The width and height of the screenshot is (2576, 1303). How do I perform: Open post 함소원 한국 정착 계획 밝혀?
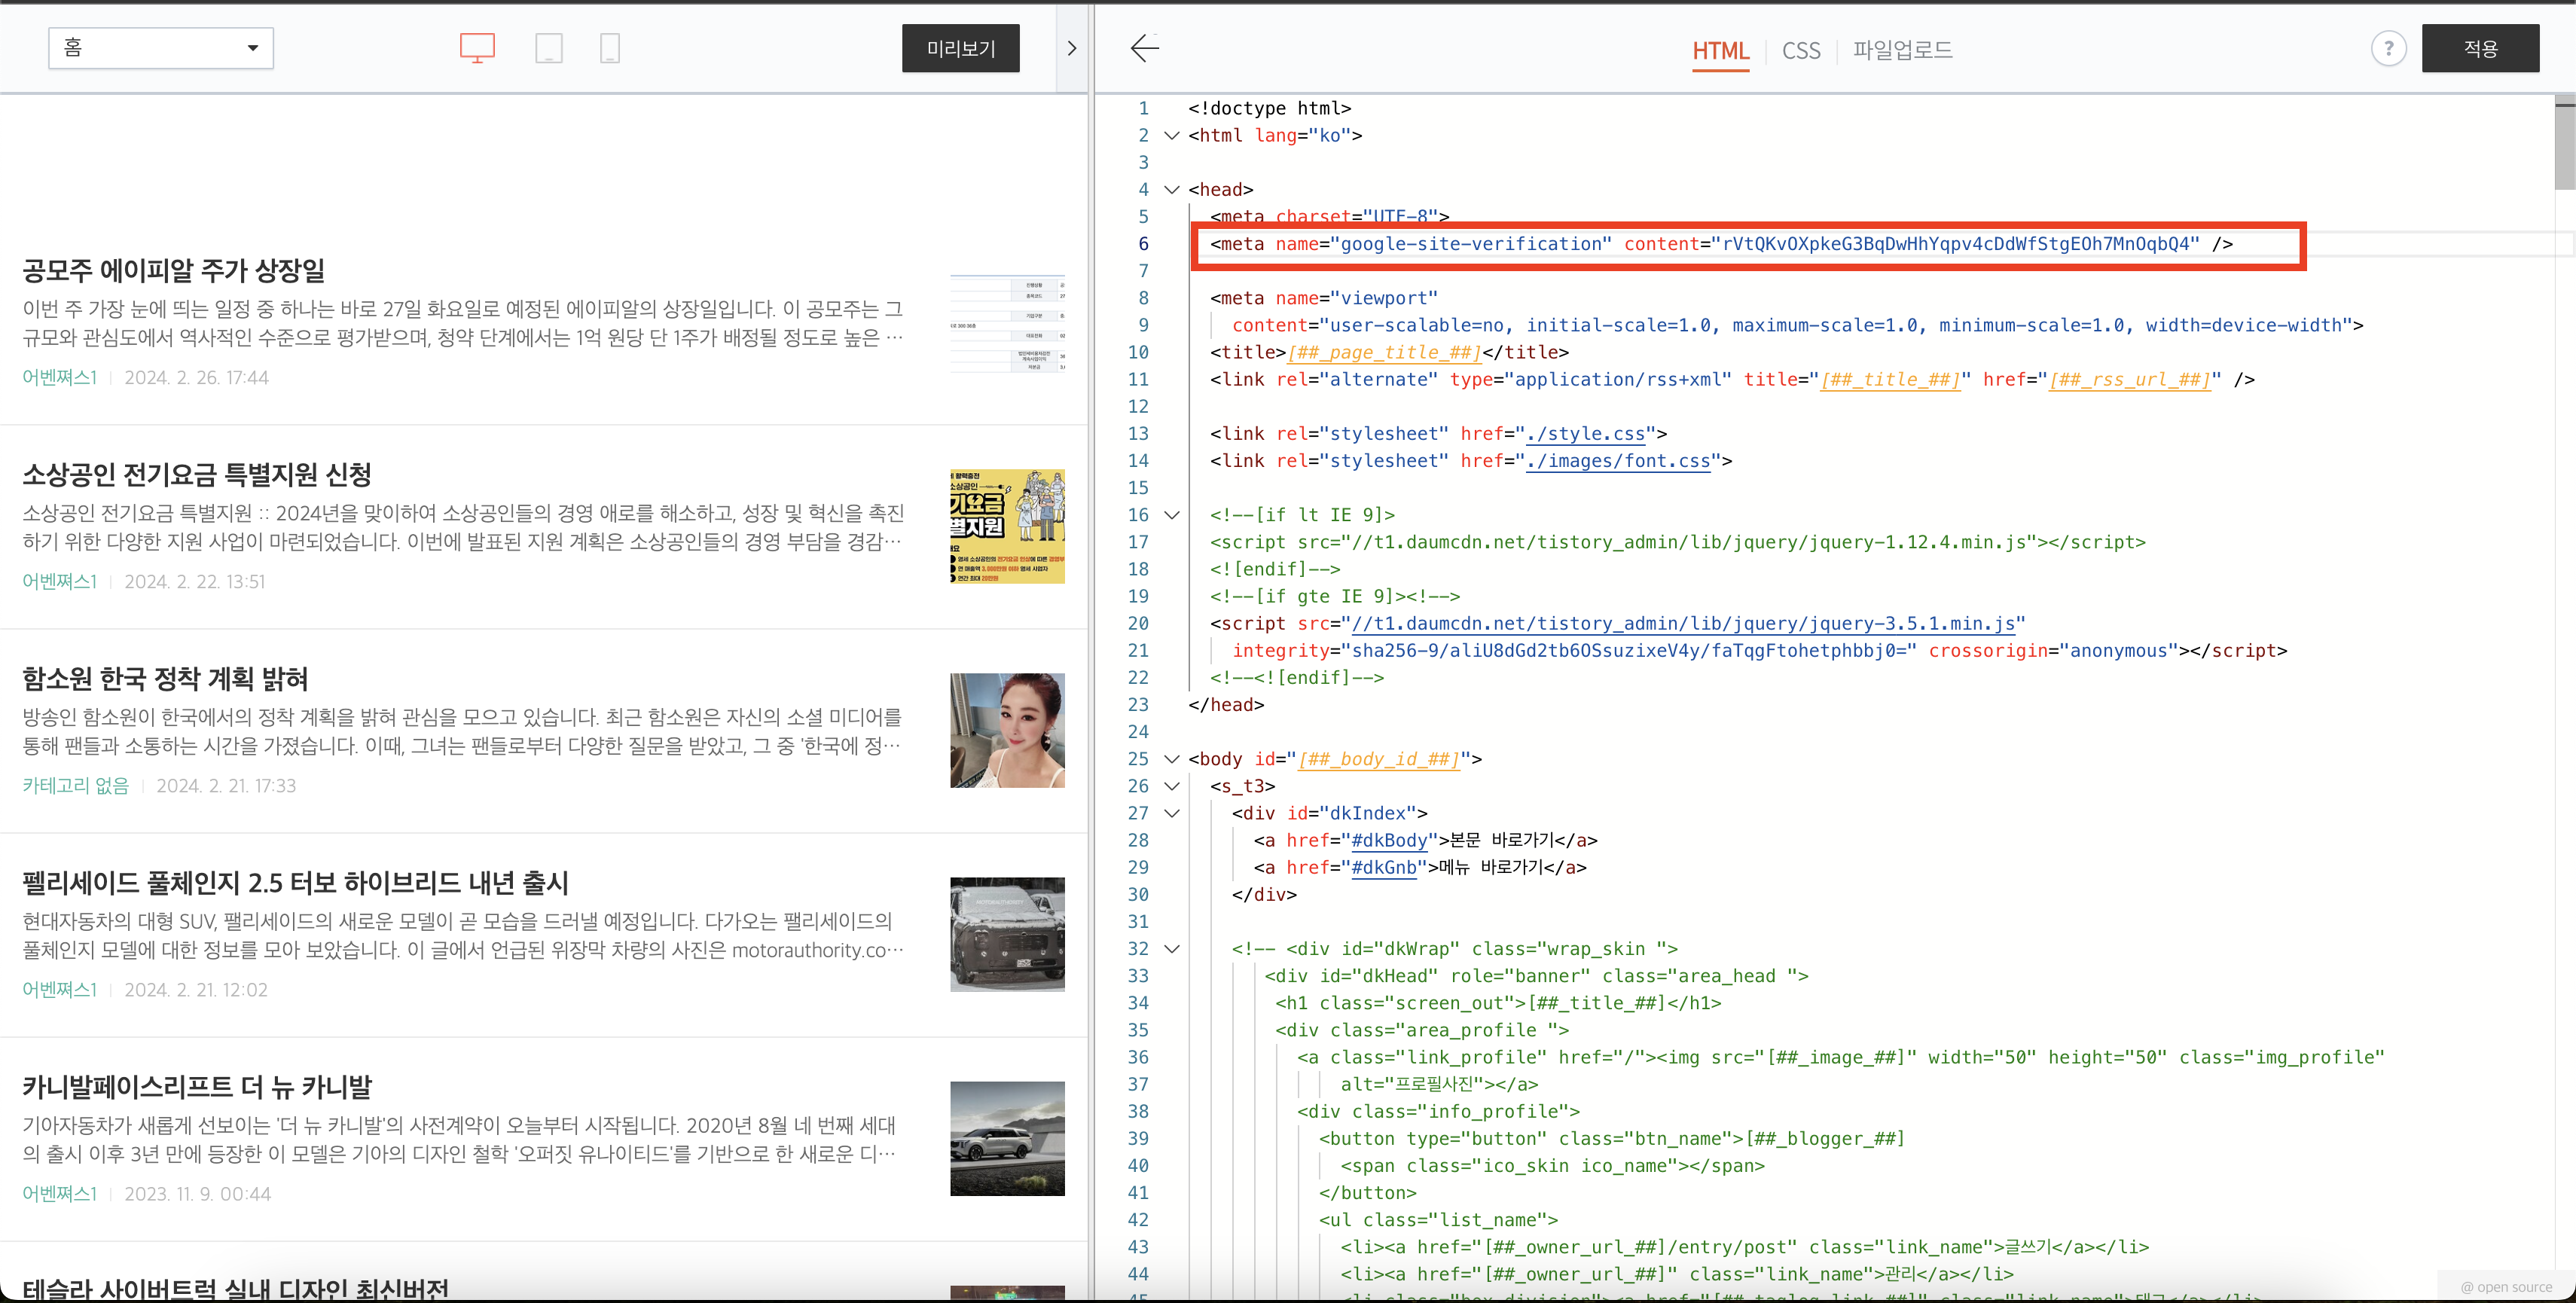165,679
